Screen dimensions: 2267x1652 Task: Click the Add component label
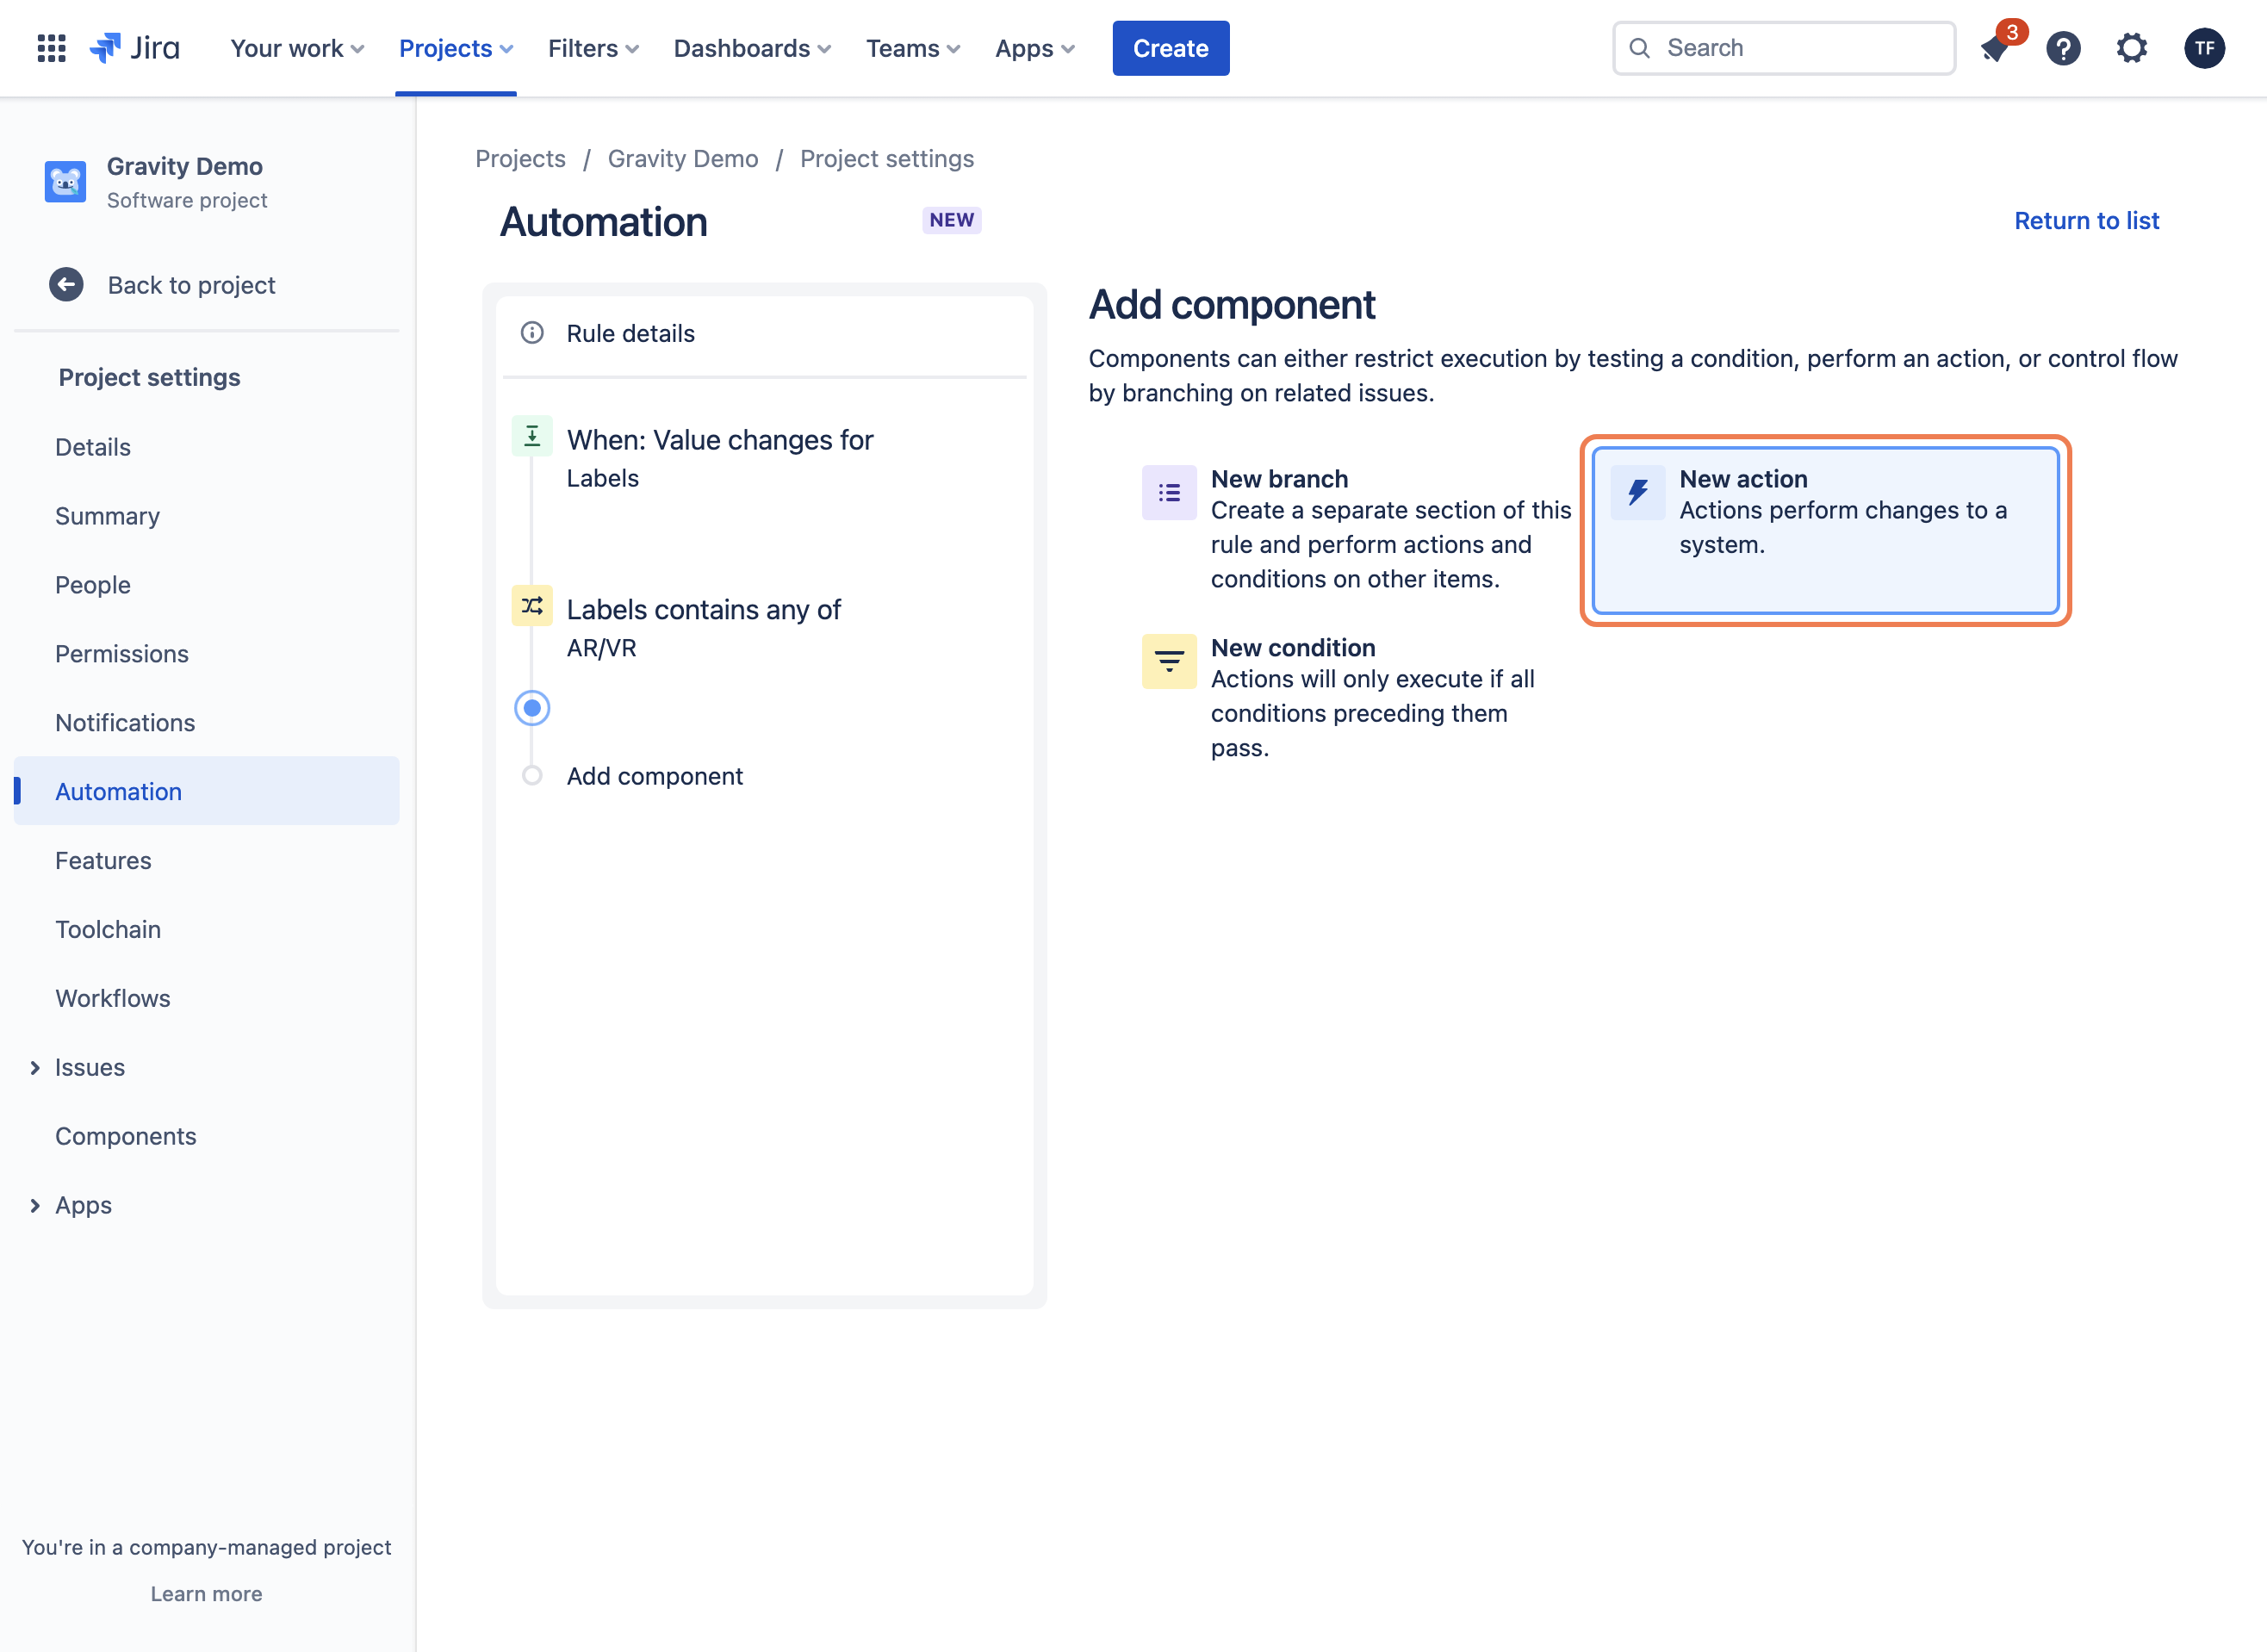654,776
